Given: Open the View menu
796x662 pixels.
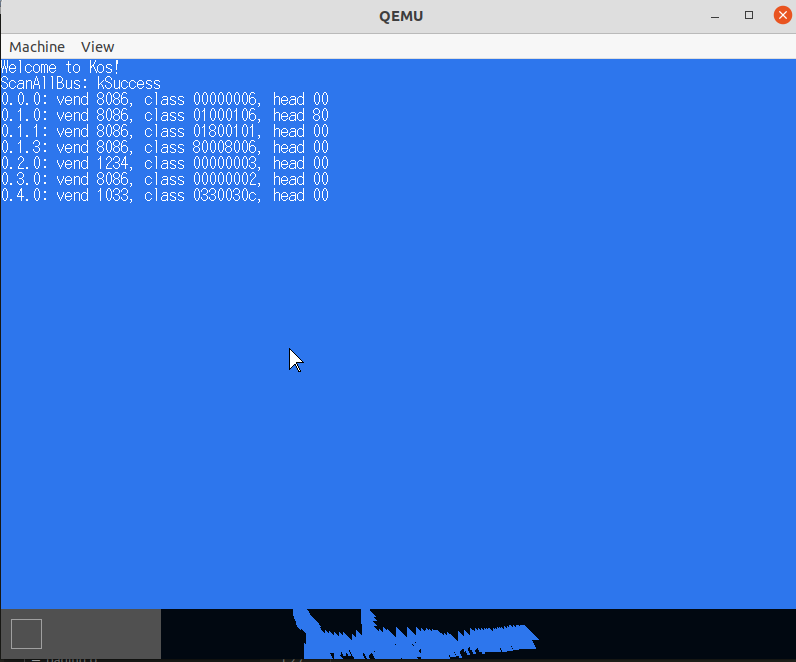Looking at the screenshot, I should [x=97, y=47].
